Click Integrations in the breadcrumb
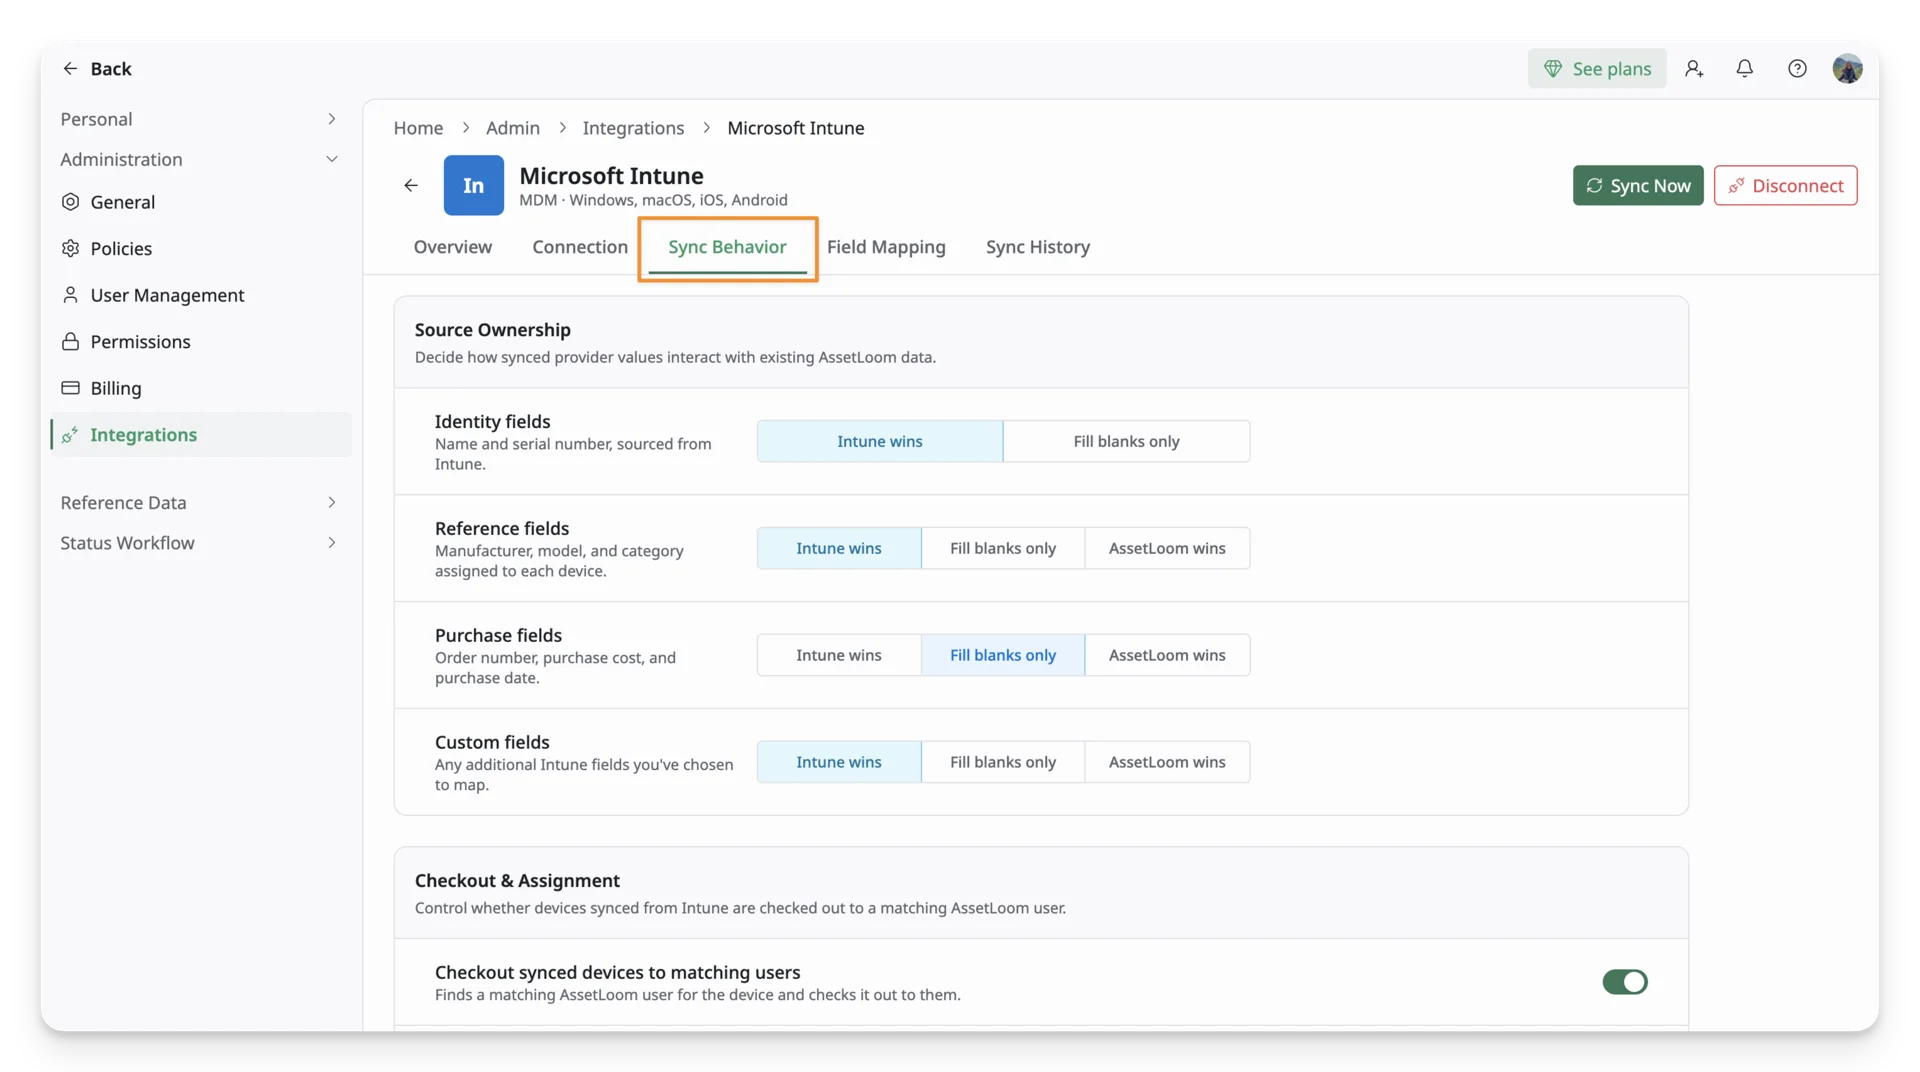The height and width of the screenshot is (1072, 1920). pyautogui.click(x=633, y=128)
